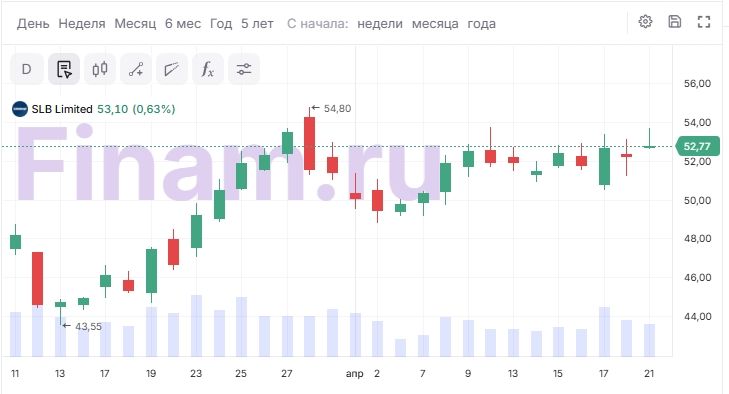Select the 6 мес range
Image resolution: width=729 pixels, height=394 pixels.
point(183,24)
